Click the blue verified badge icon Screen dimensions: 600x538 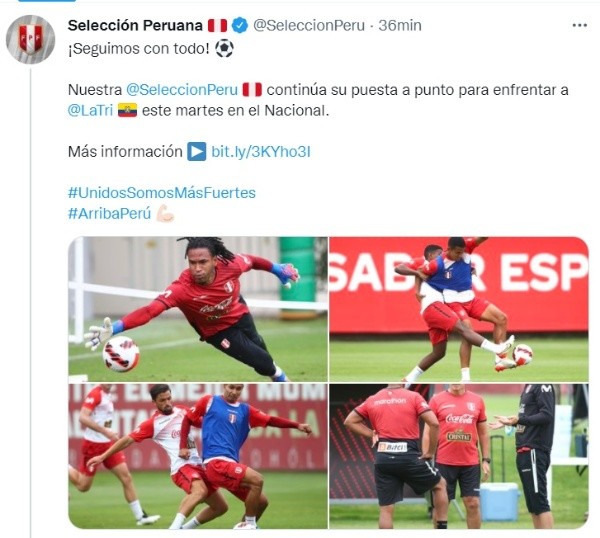click(x=240, y=26)
